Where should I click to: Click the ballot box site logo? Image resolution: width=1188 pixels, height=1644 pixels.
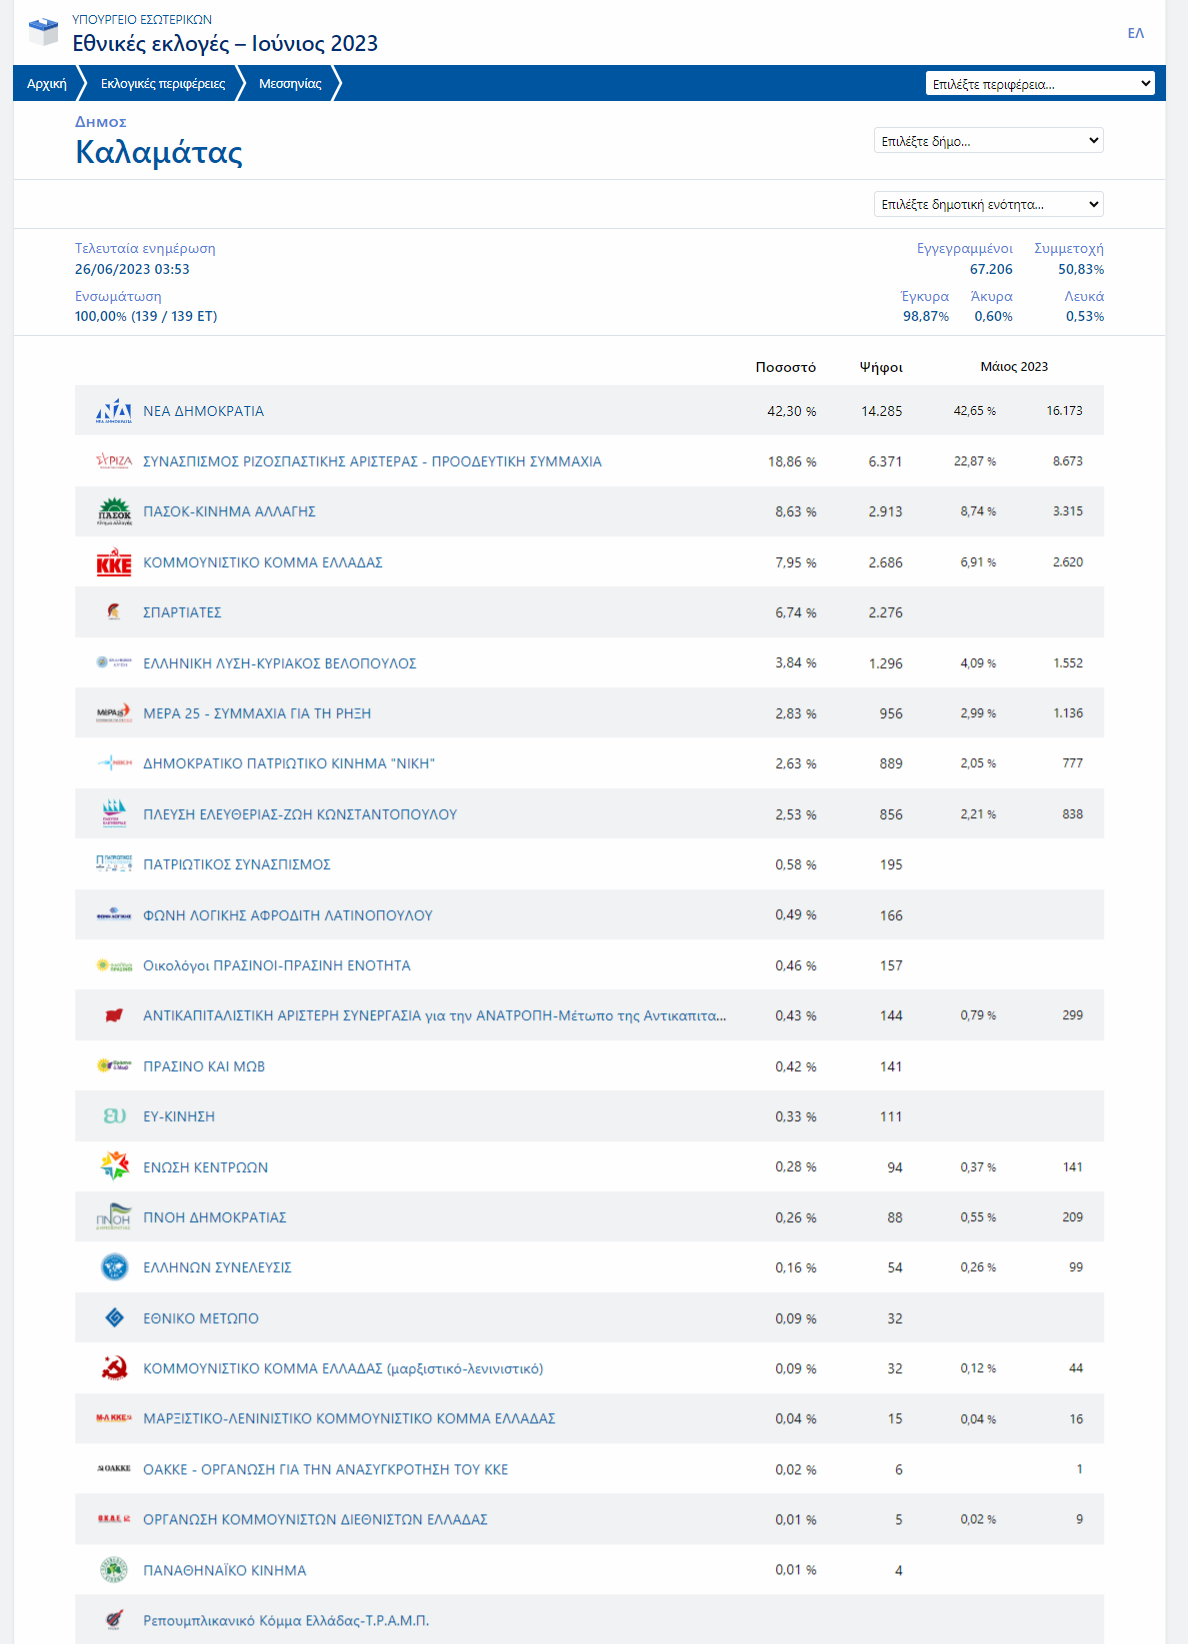pos(43,32)
